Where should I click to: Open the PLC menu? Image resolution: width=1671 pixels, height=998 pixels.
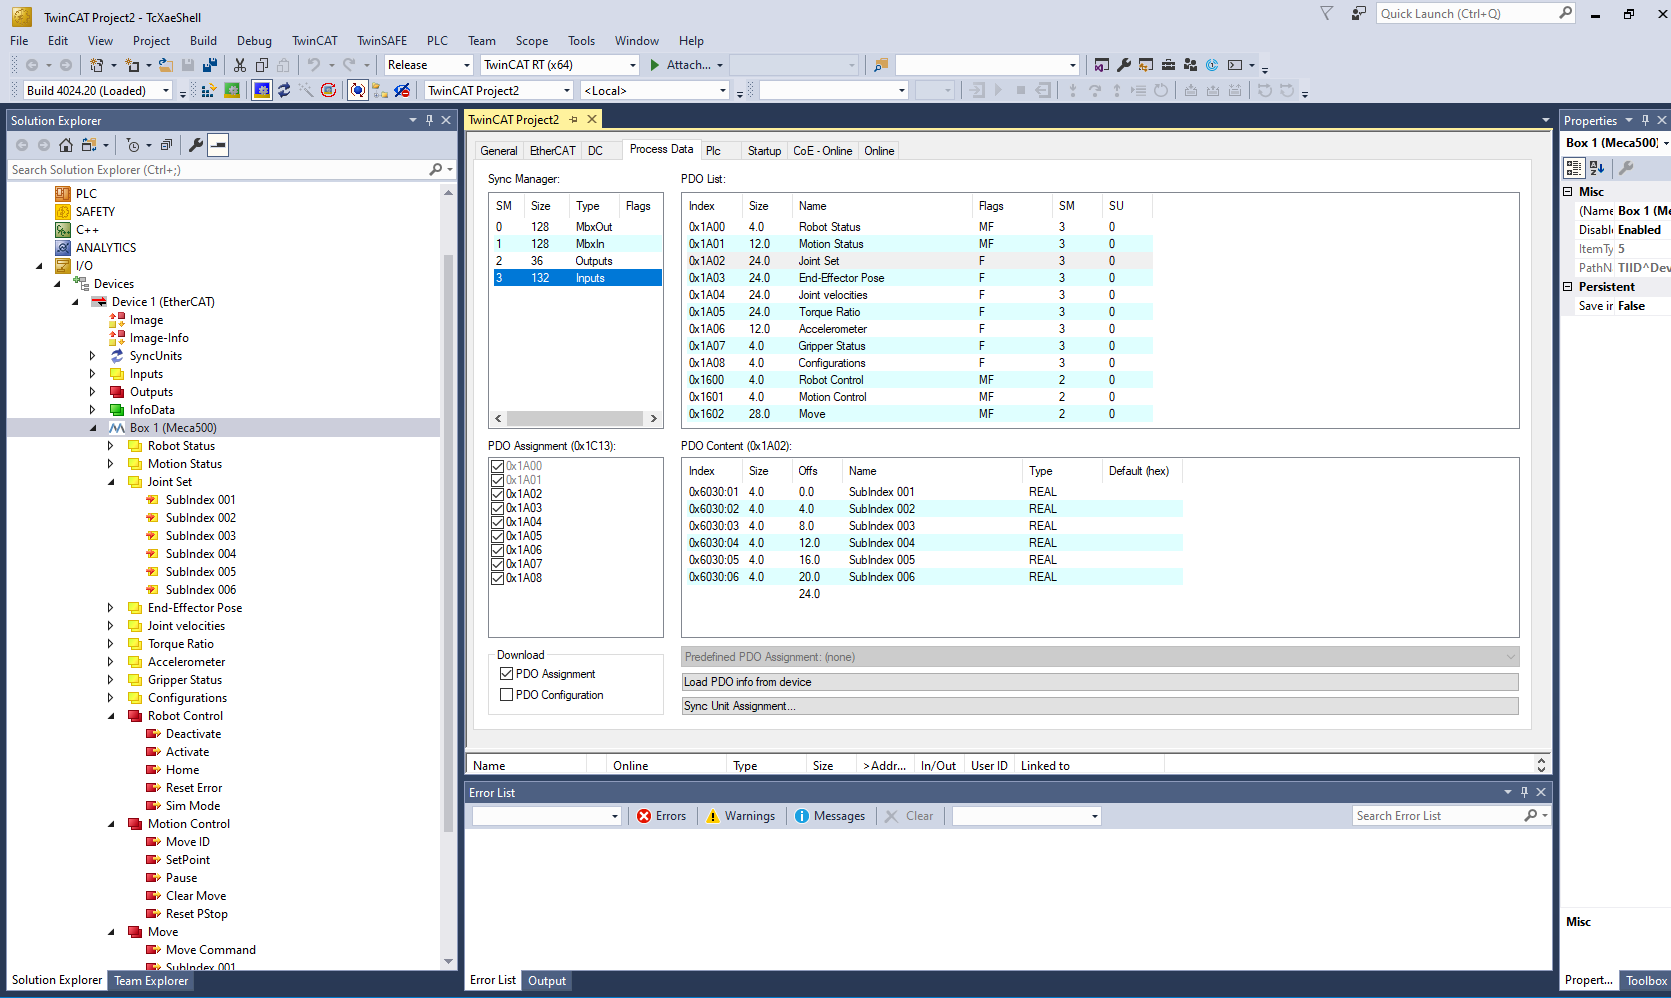pyautogui.click(x=437, y=41)
